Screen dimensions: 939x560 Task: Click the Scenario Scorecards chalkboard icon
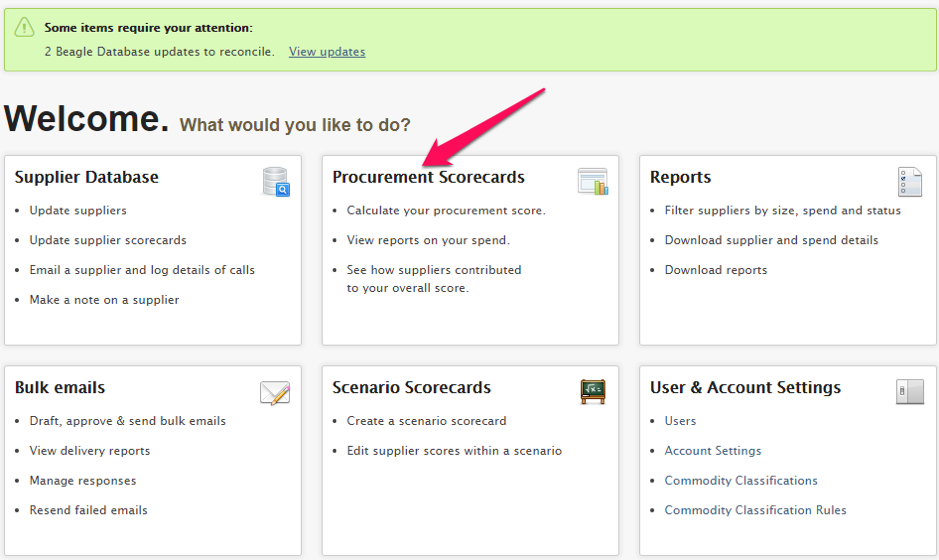[x=593, y=392]
